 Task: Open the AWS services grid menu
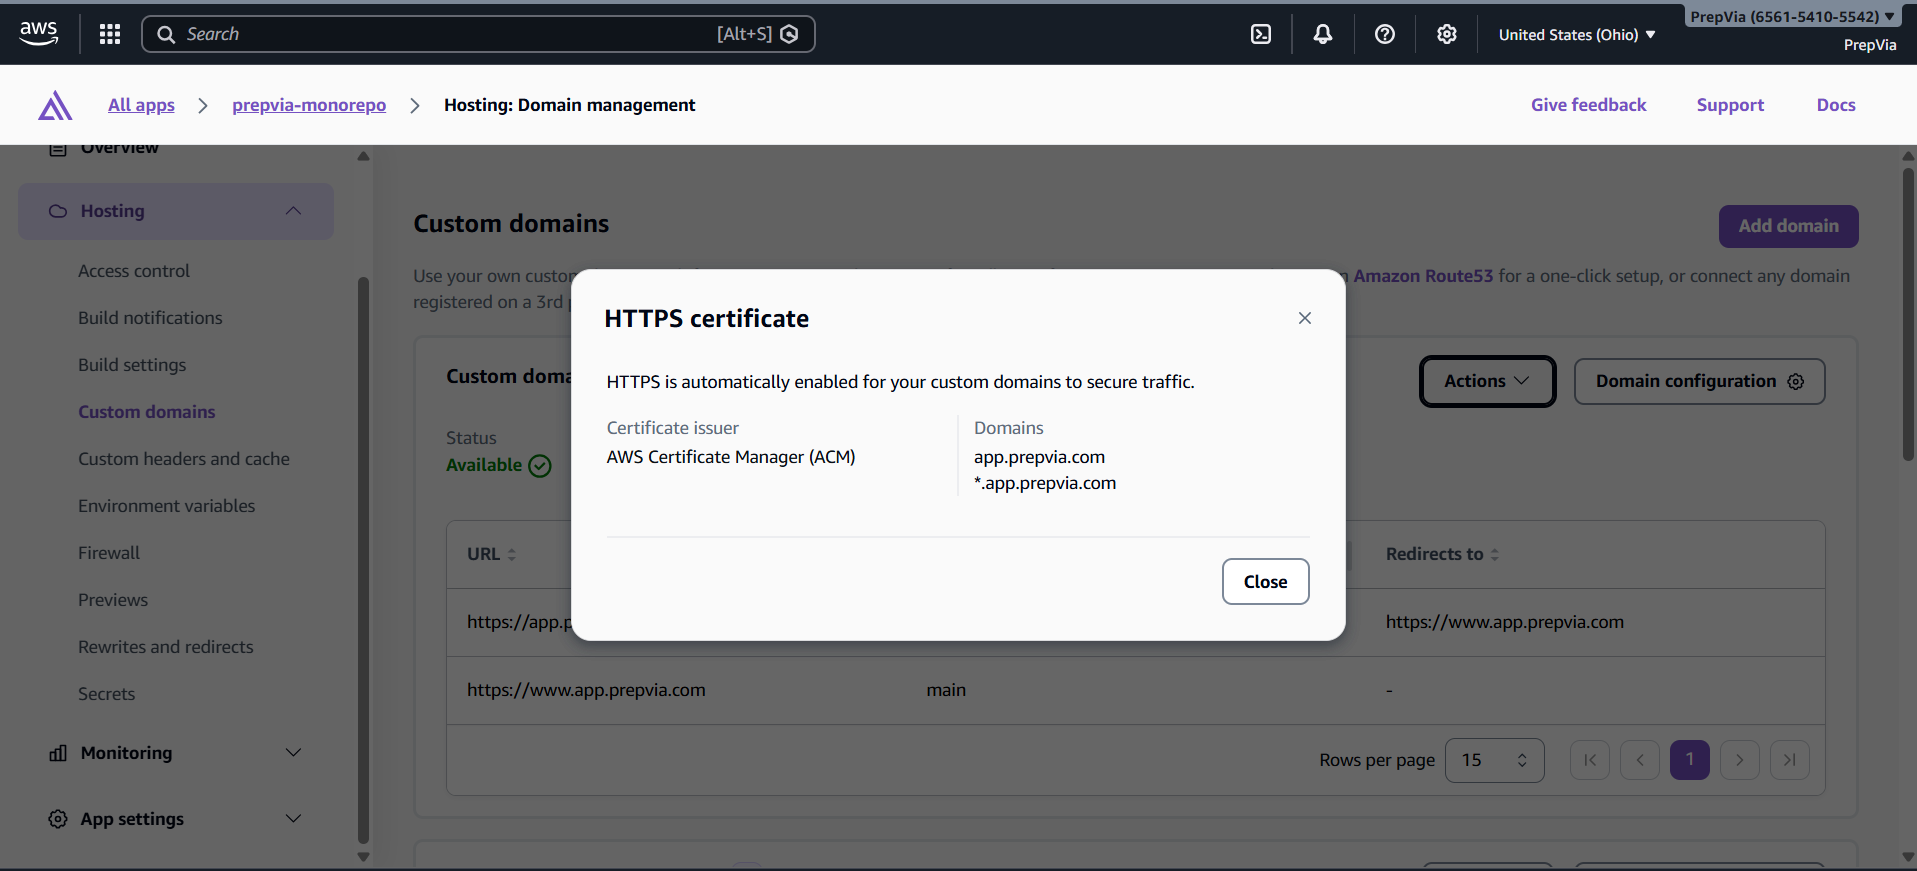click(110, 34)
